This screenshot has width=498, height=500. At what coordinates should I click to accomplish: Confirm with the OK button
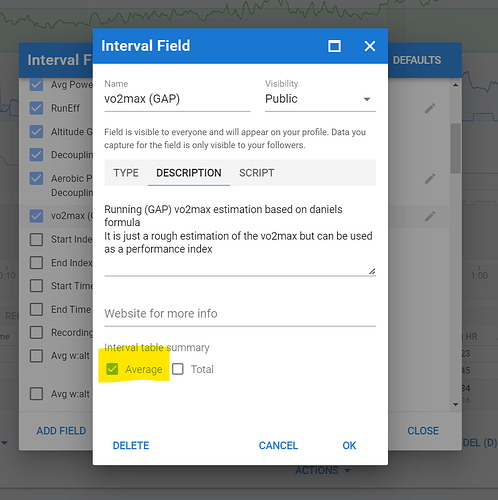349,445
